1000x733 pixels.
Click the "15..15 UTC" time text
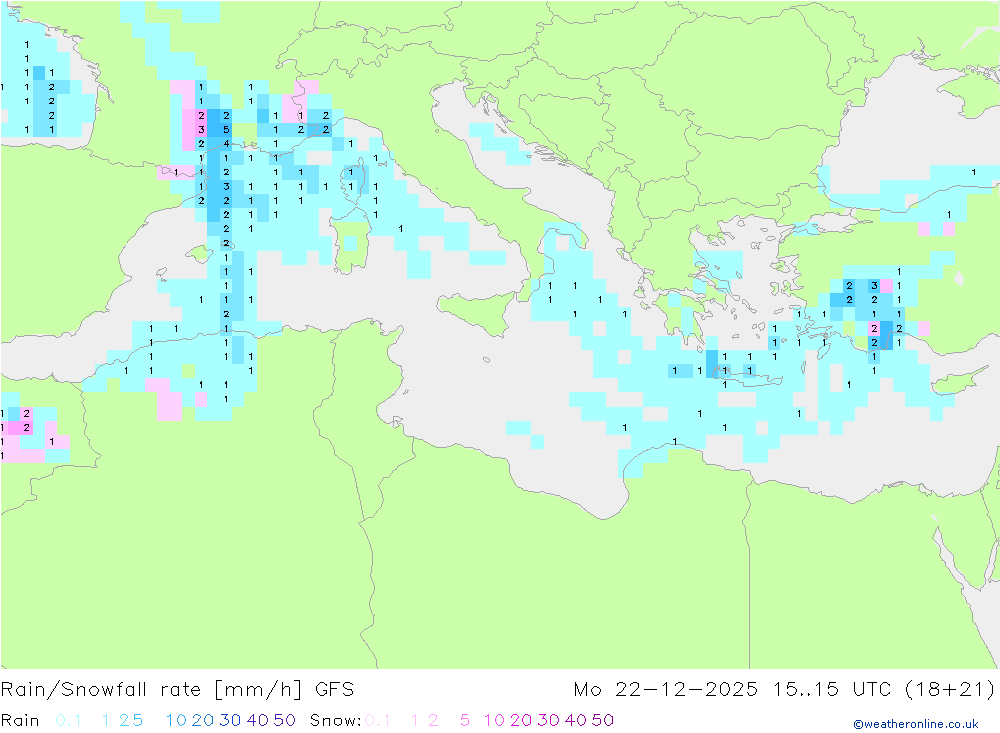[x=832, y=690]
